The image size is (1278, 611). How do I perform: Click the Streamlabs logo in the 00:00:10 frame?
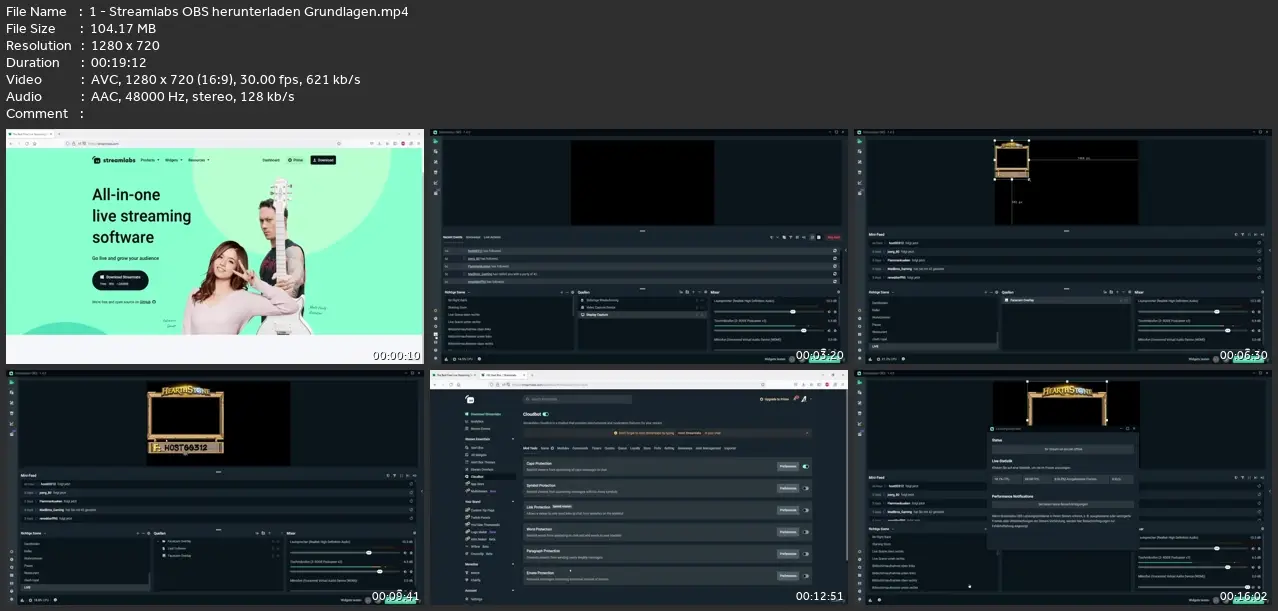(x=114, y=160)
